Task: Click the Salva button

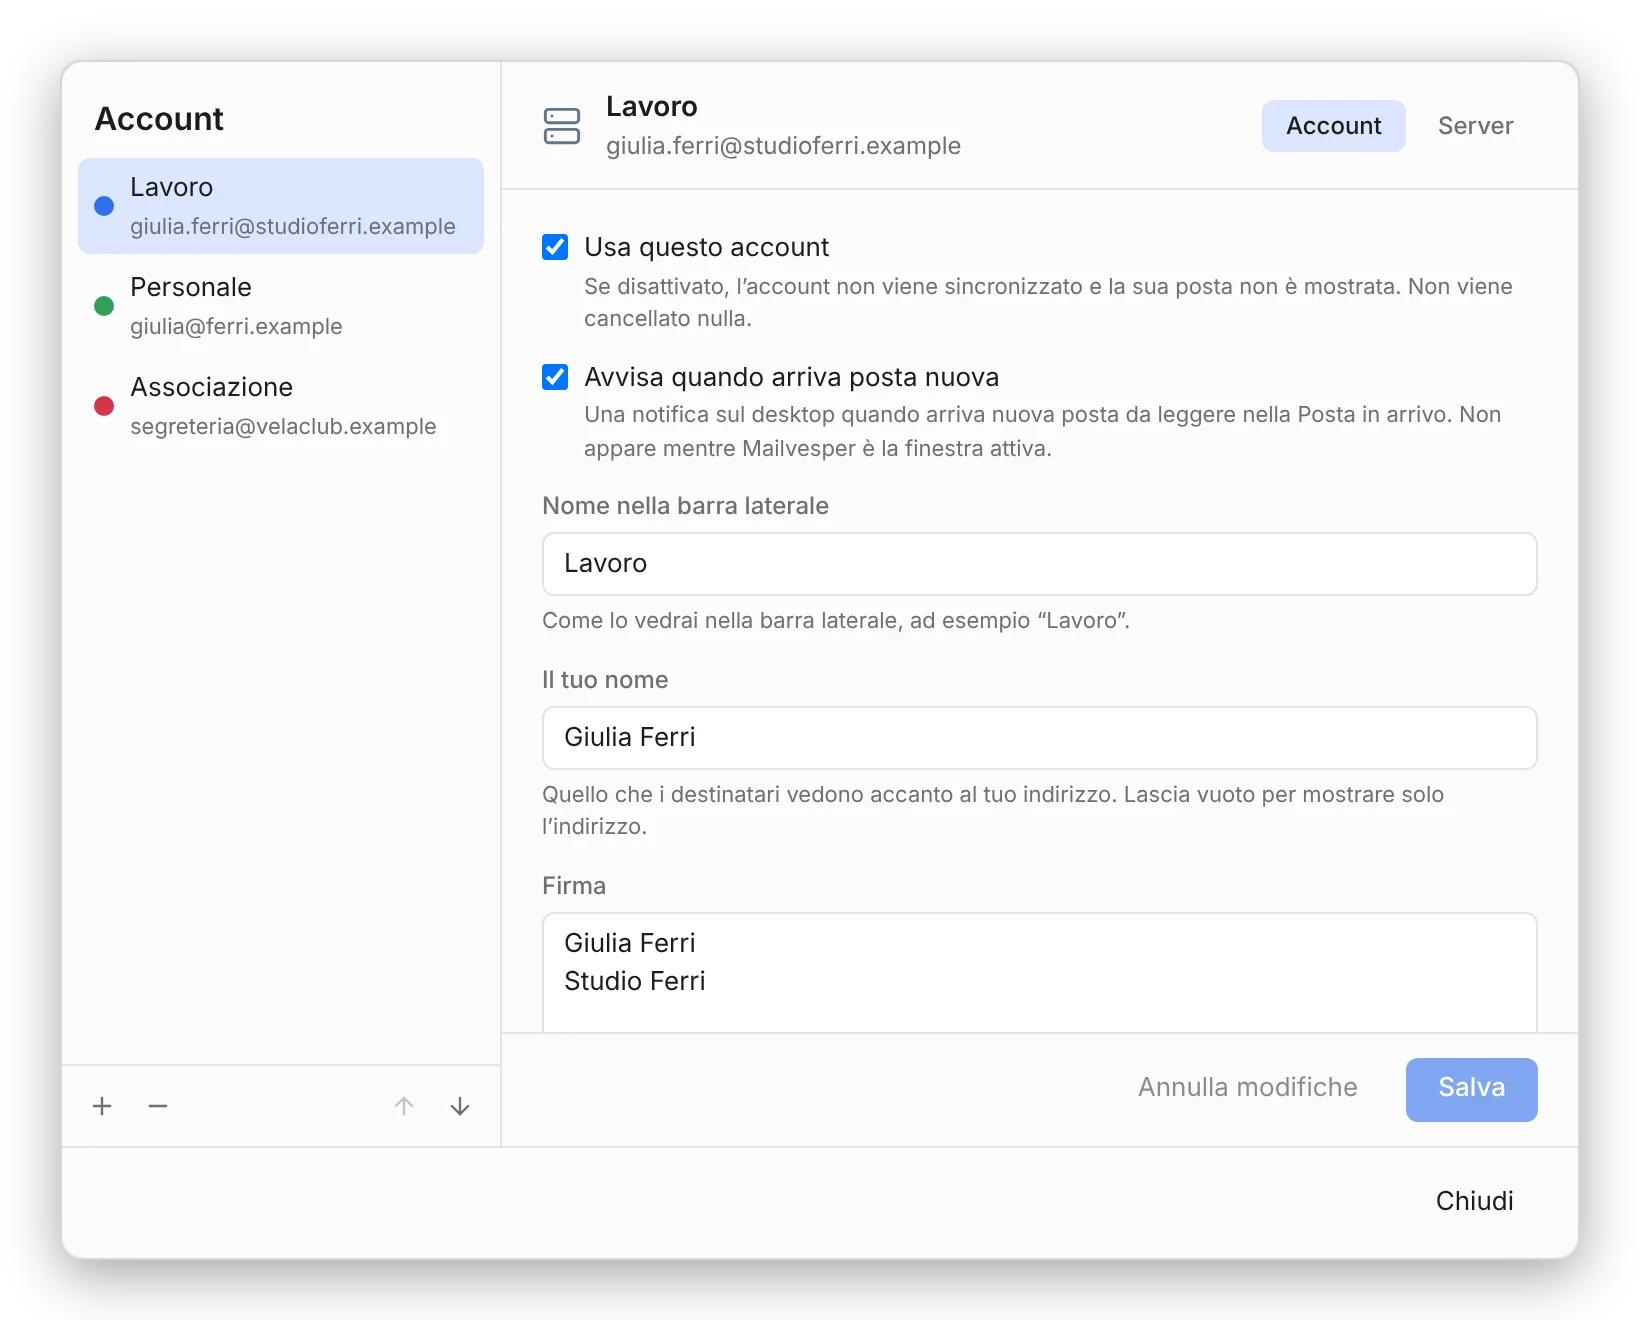Action: pos(1471,1089)
